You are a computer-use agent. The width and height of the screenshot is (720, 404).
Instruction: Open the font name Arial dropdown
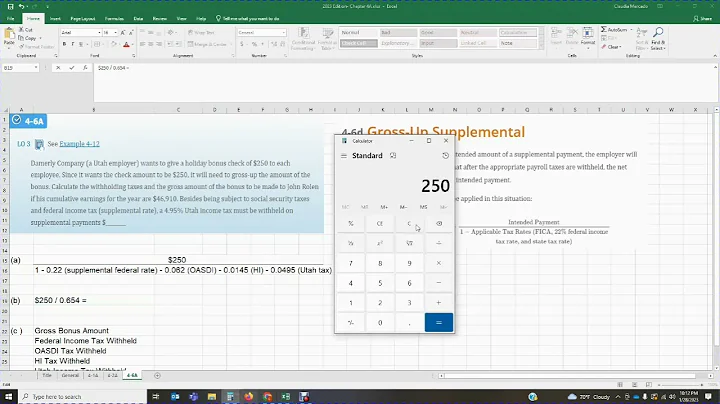(x=99, y=33)
